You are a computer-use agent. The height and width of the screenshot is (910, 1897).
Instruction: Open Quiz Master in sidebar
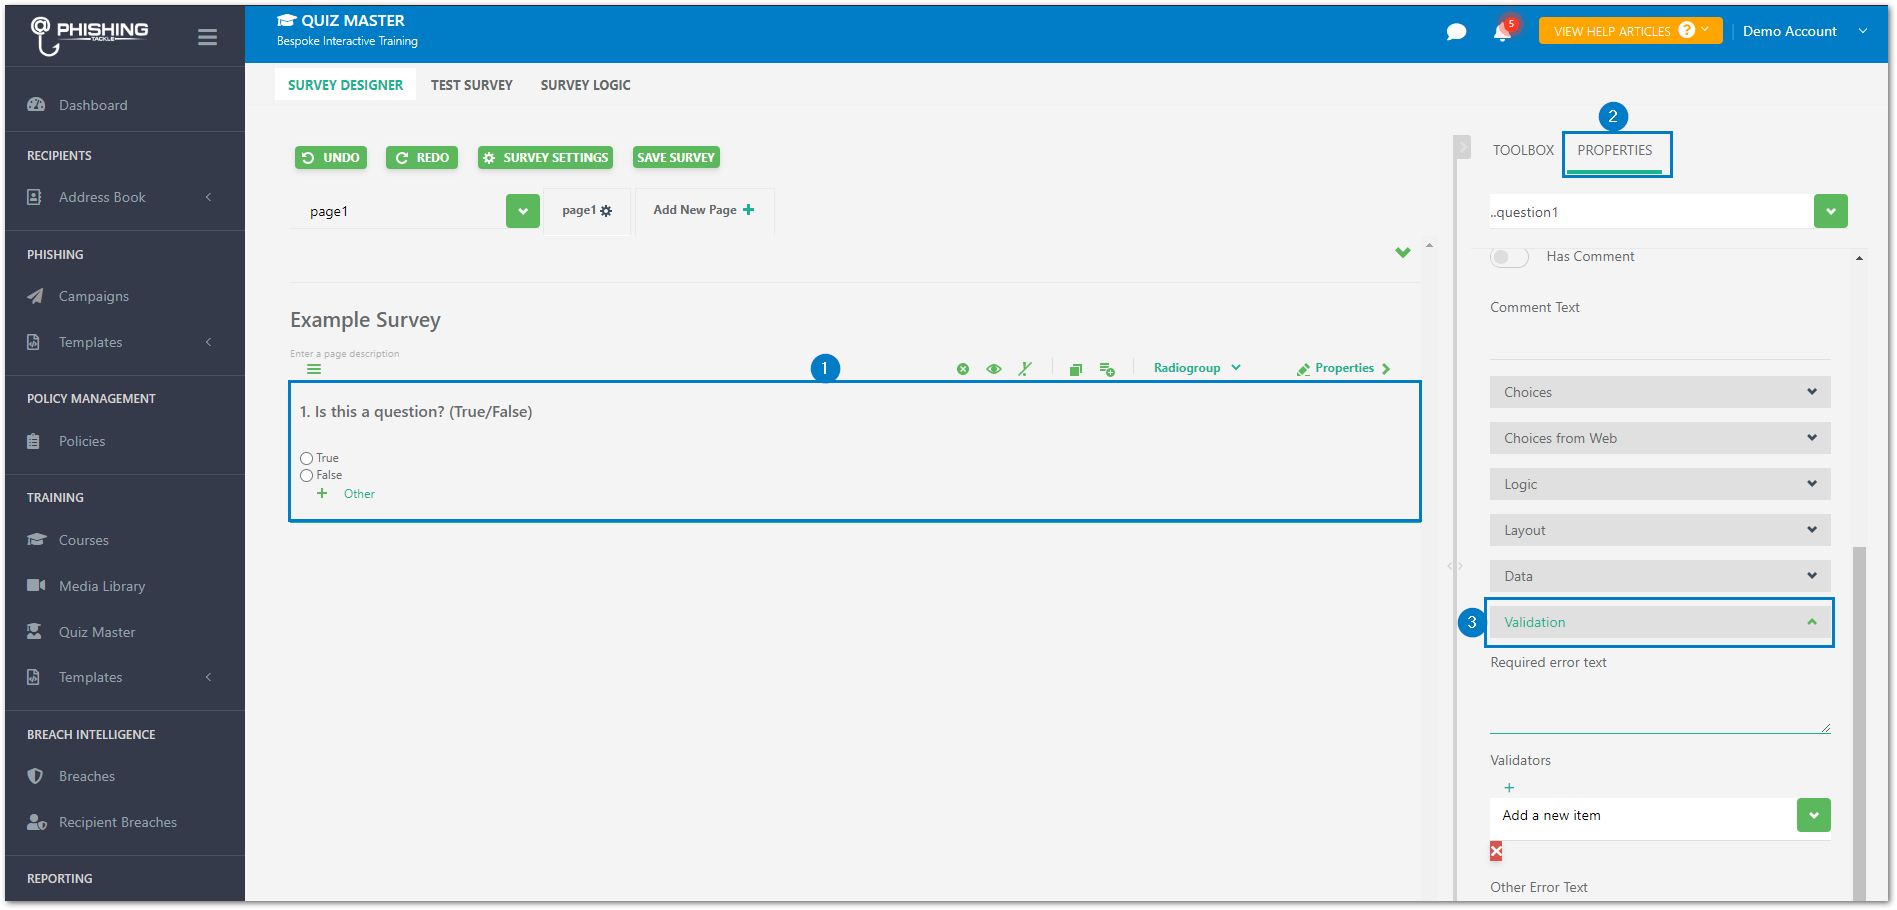(x=96, y=632)
